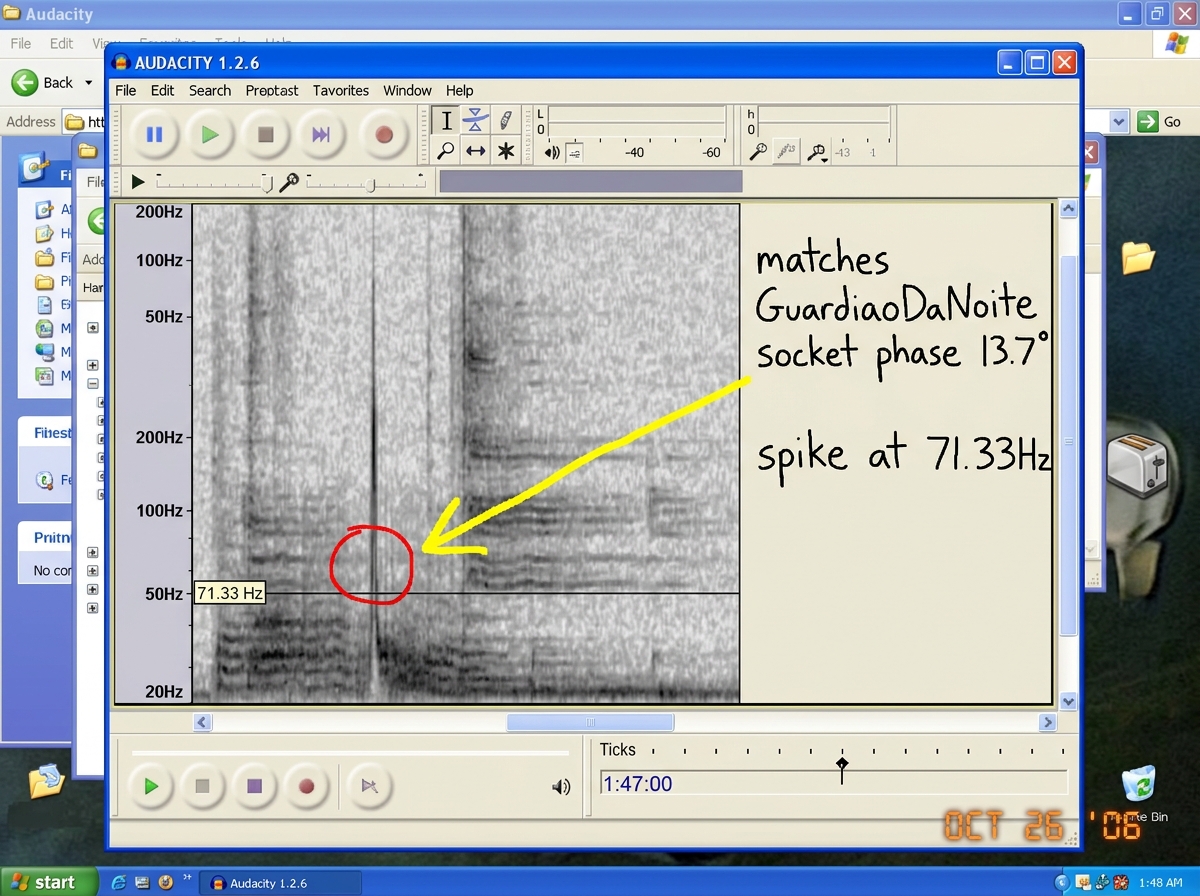The height and width of the screenshot is (896, 1200).
Task: Click the bottom panel crossed-out arrow button
Action: point(369,786)
